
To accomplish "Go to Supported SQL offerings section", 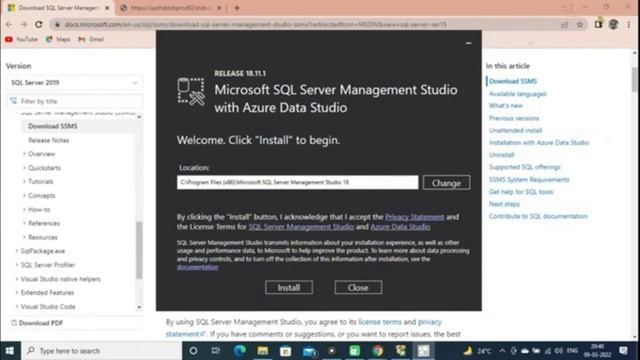I will tap(524, 167).
